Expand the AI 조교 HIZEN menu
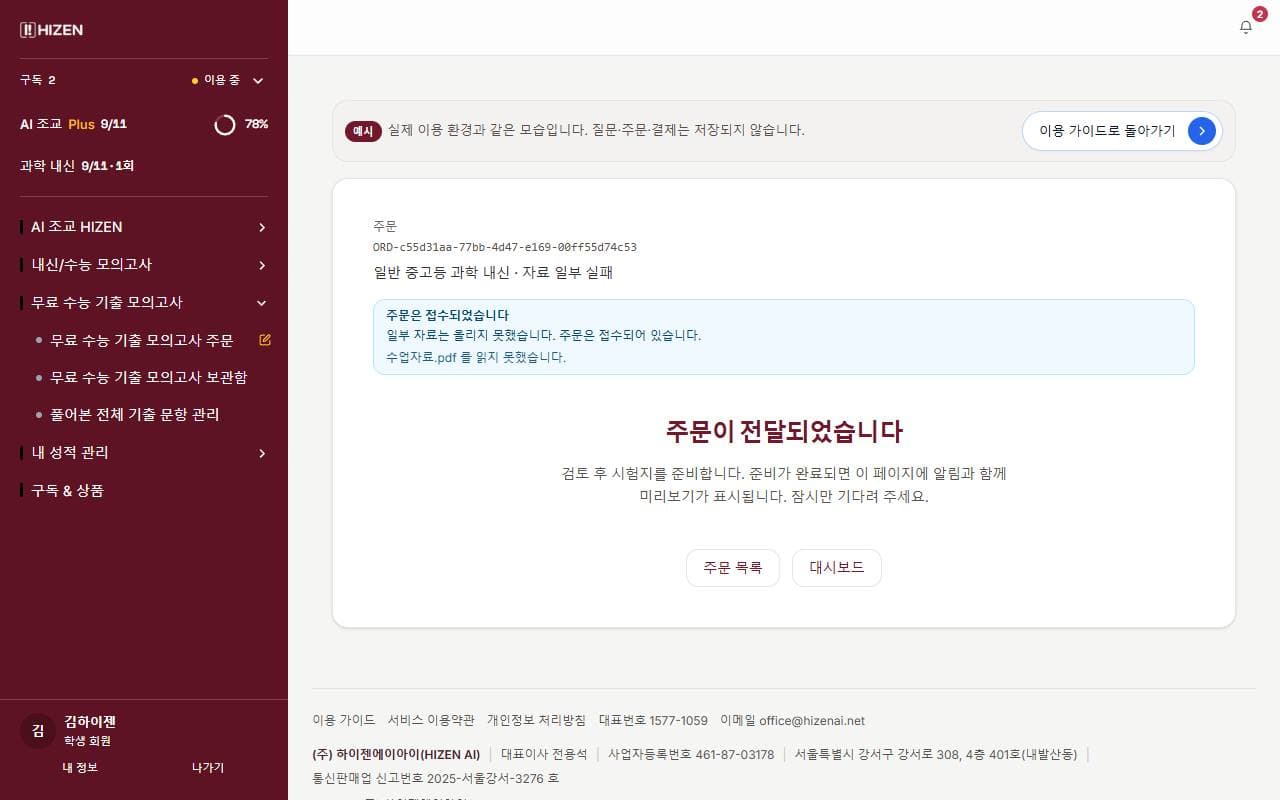1280x800 pixels. 144,227
